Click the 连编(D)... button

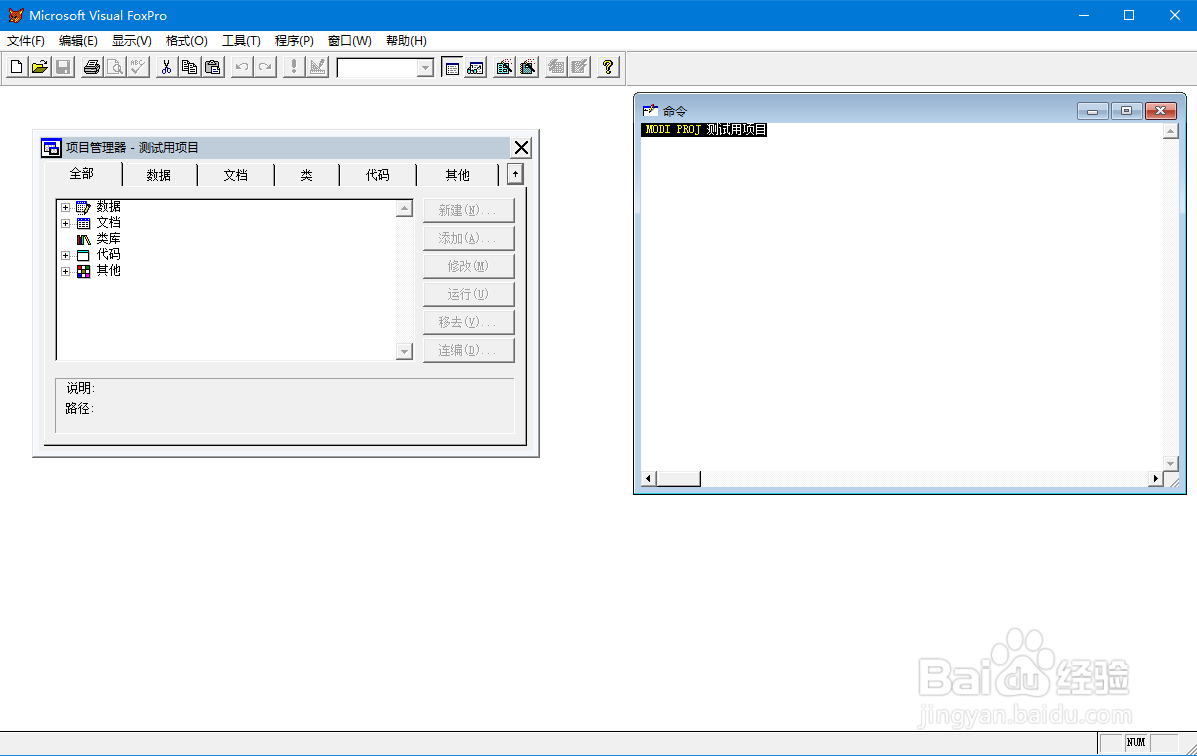click(468, 350)
